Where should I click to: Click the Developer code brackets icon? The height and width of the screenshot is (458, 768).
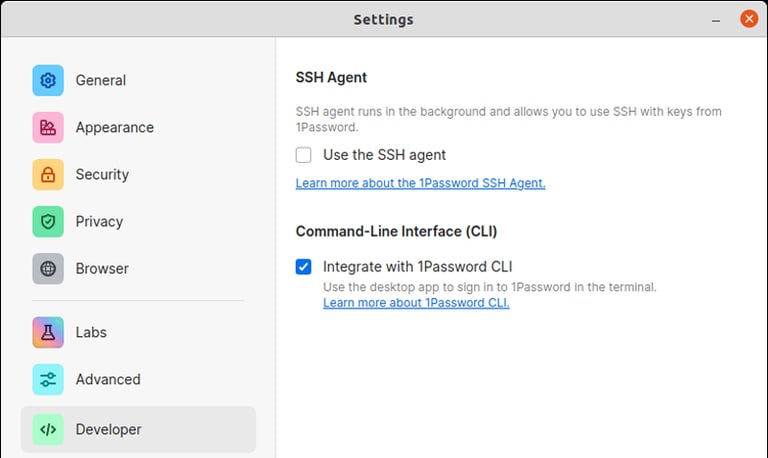click(48, 429)
